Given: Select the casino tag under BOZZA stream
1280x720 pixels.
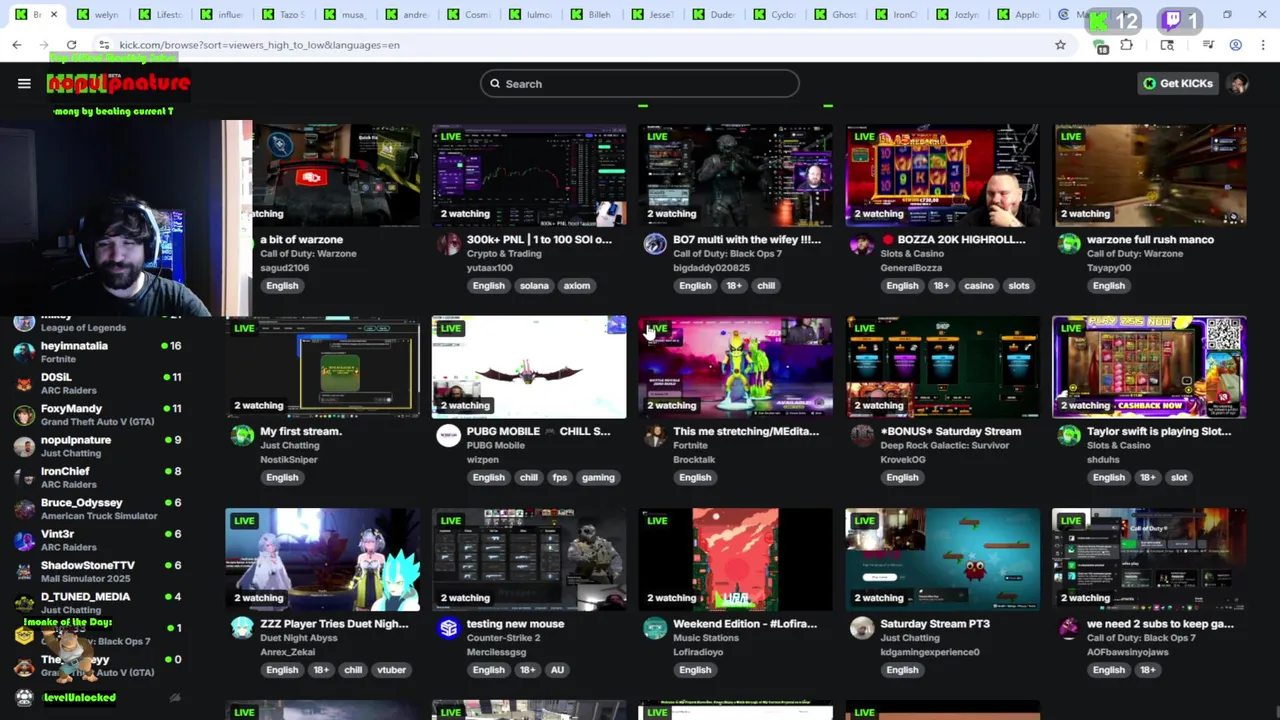Looking at the screenshot, I should (979, 286).
